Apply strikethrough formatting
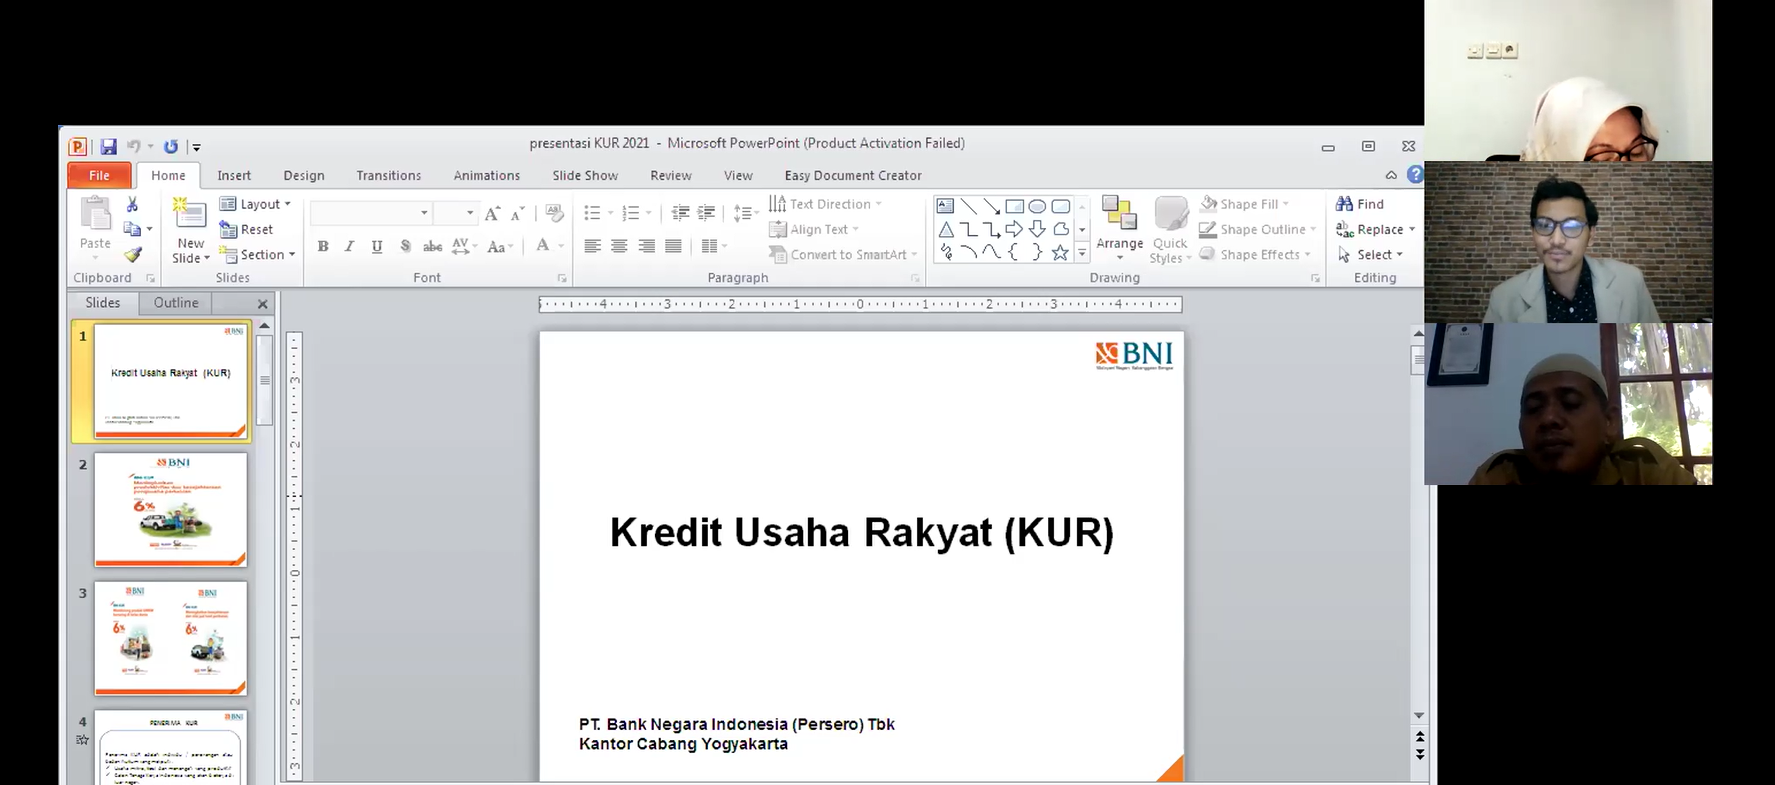The width and height of the screenshot is (1775, 785). tap(432, 246)
